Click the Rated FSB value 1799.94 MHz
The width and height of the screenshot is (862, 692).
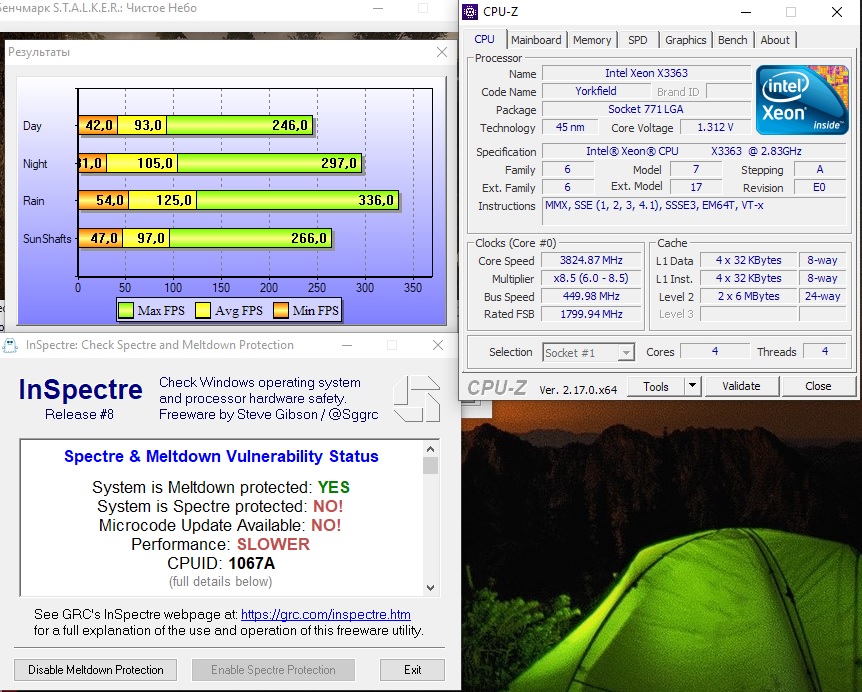click(x=591, y=314)
